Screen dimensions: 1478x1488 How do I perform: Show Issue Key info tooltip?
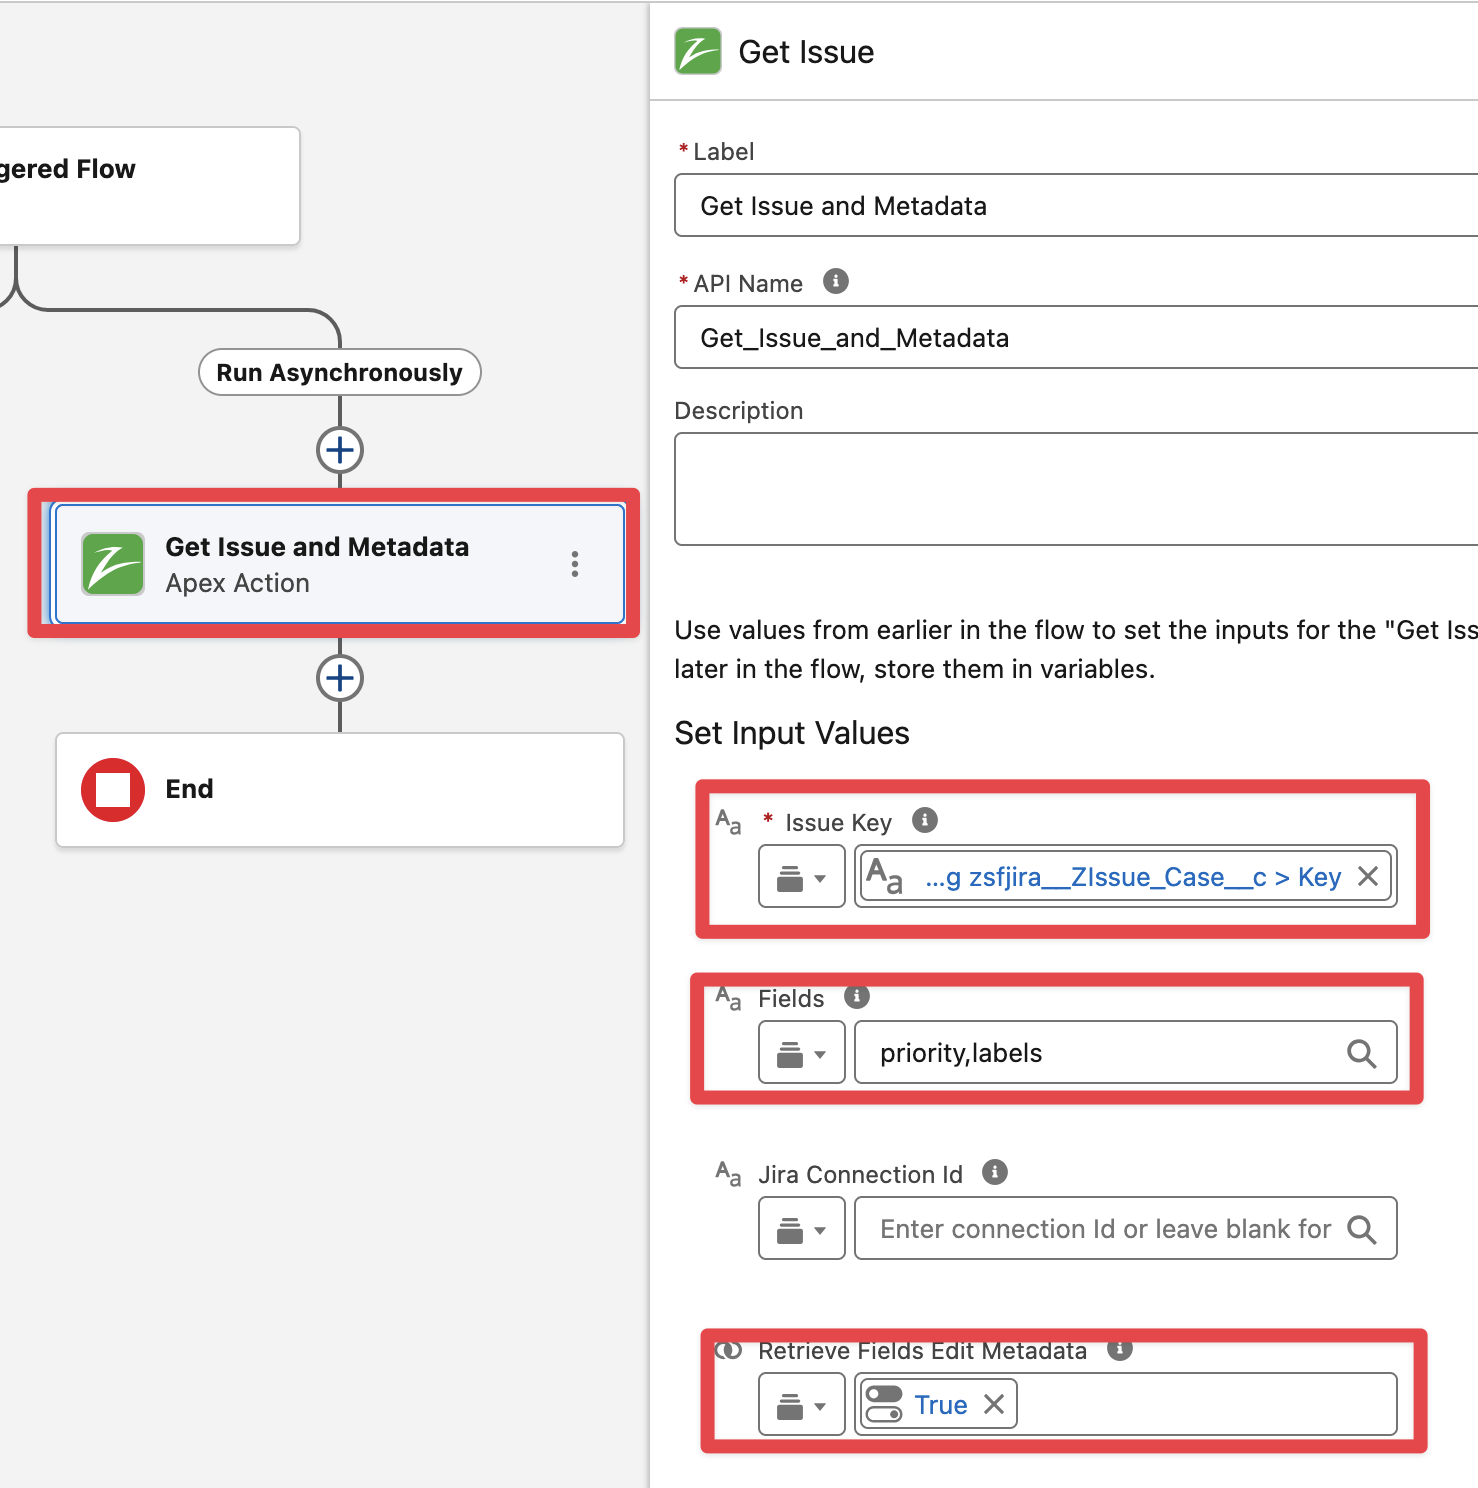coord(925,820)
